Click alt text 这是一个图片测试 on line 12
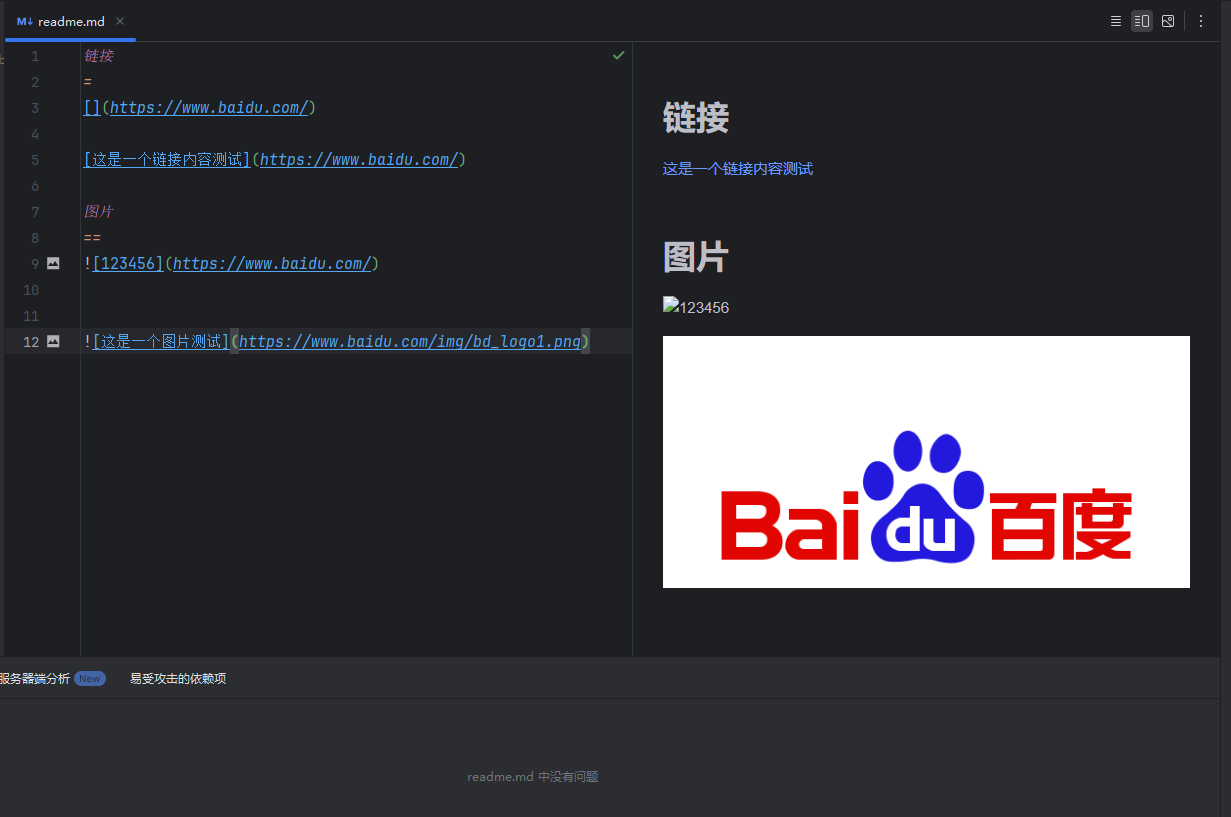Viewport: 1231px width, 817px height. click(161, 342)
